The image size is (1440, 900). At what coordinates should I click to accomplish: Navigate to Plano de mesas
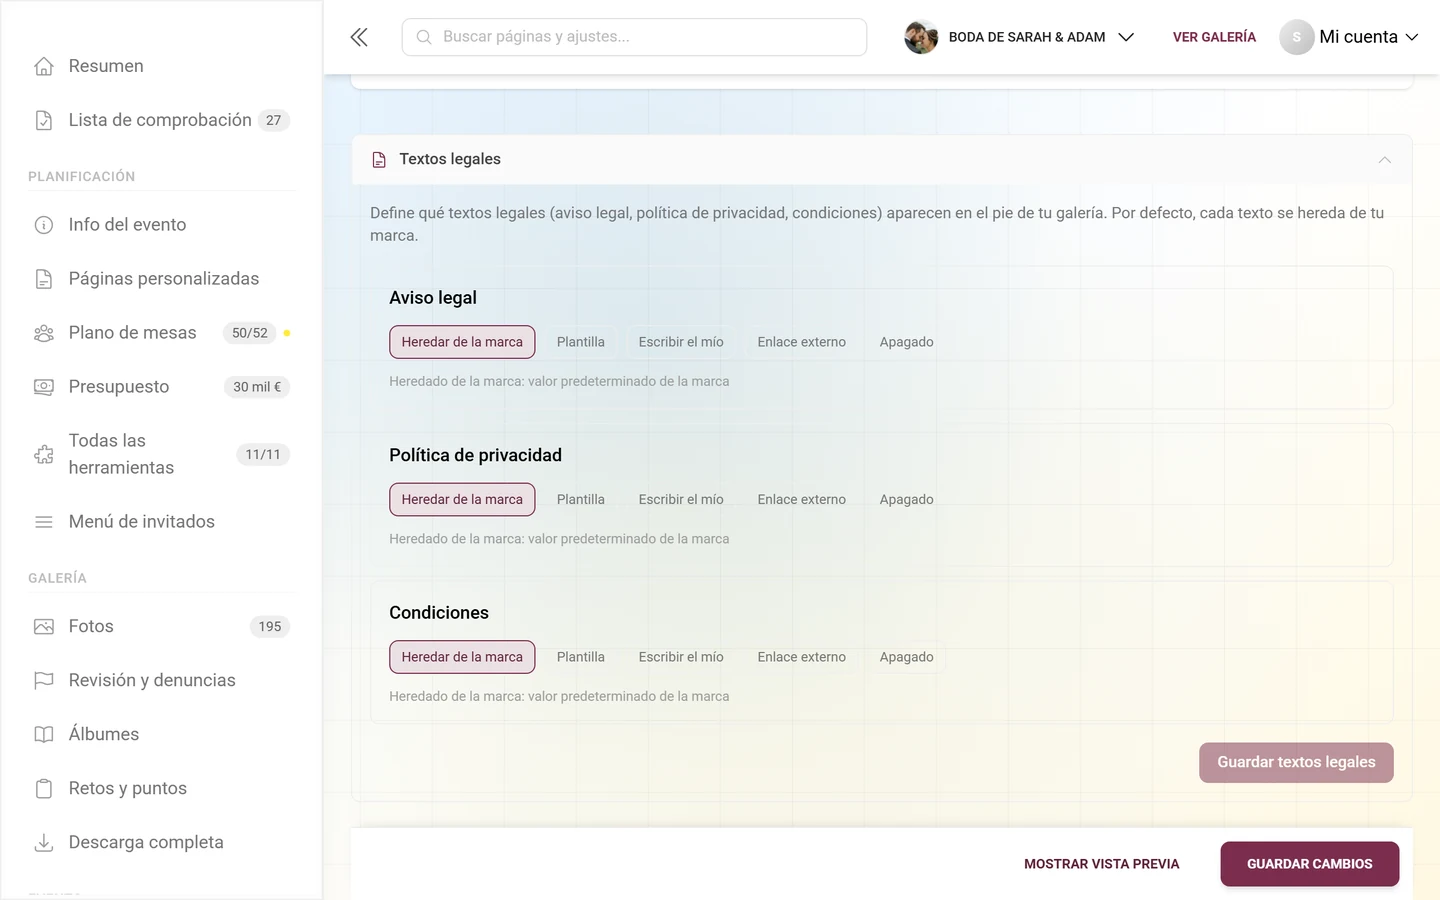(x=162, y=333)
